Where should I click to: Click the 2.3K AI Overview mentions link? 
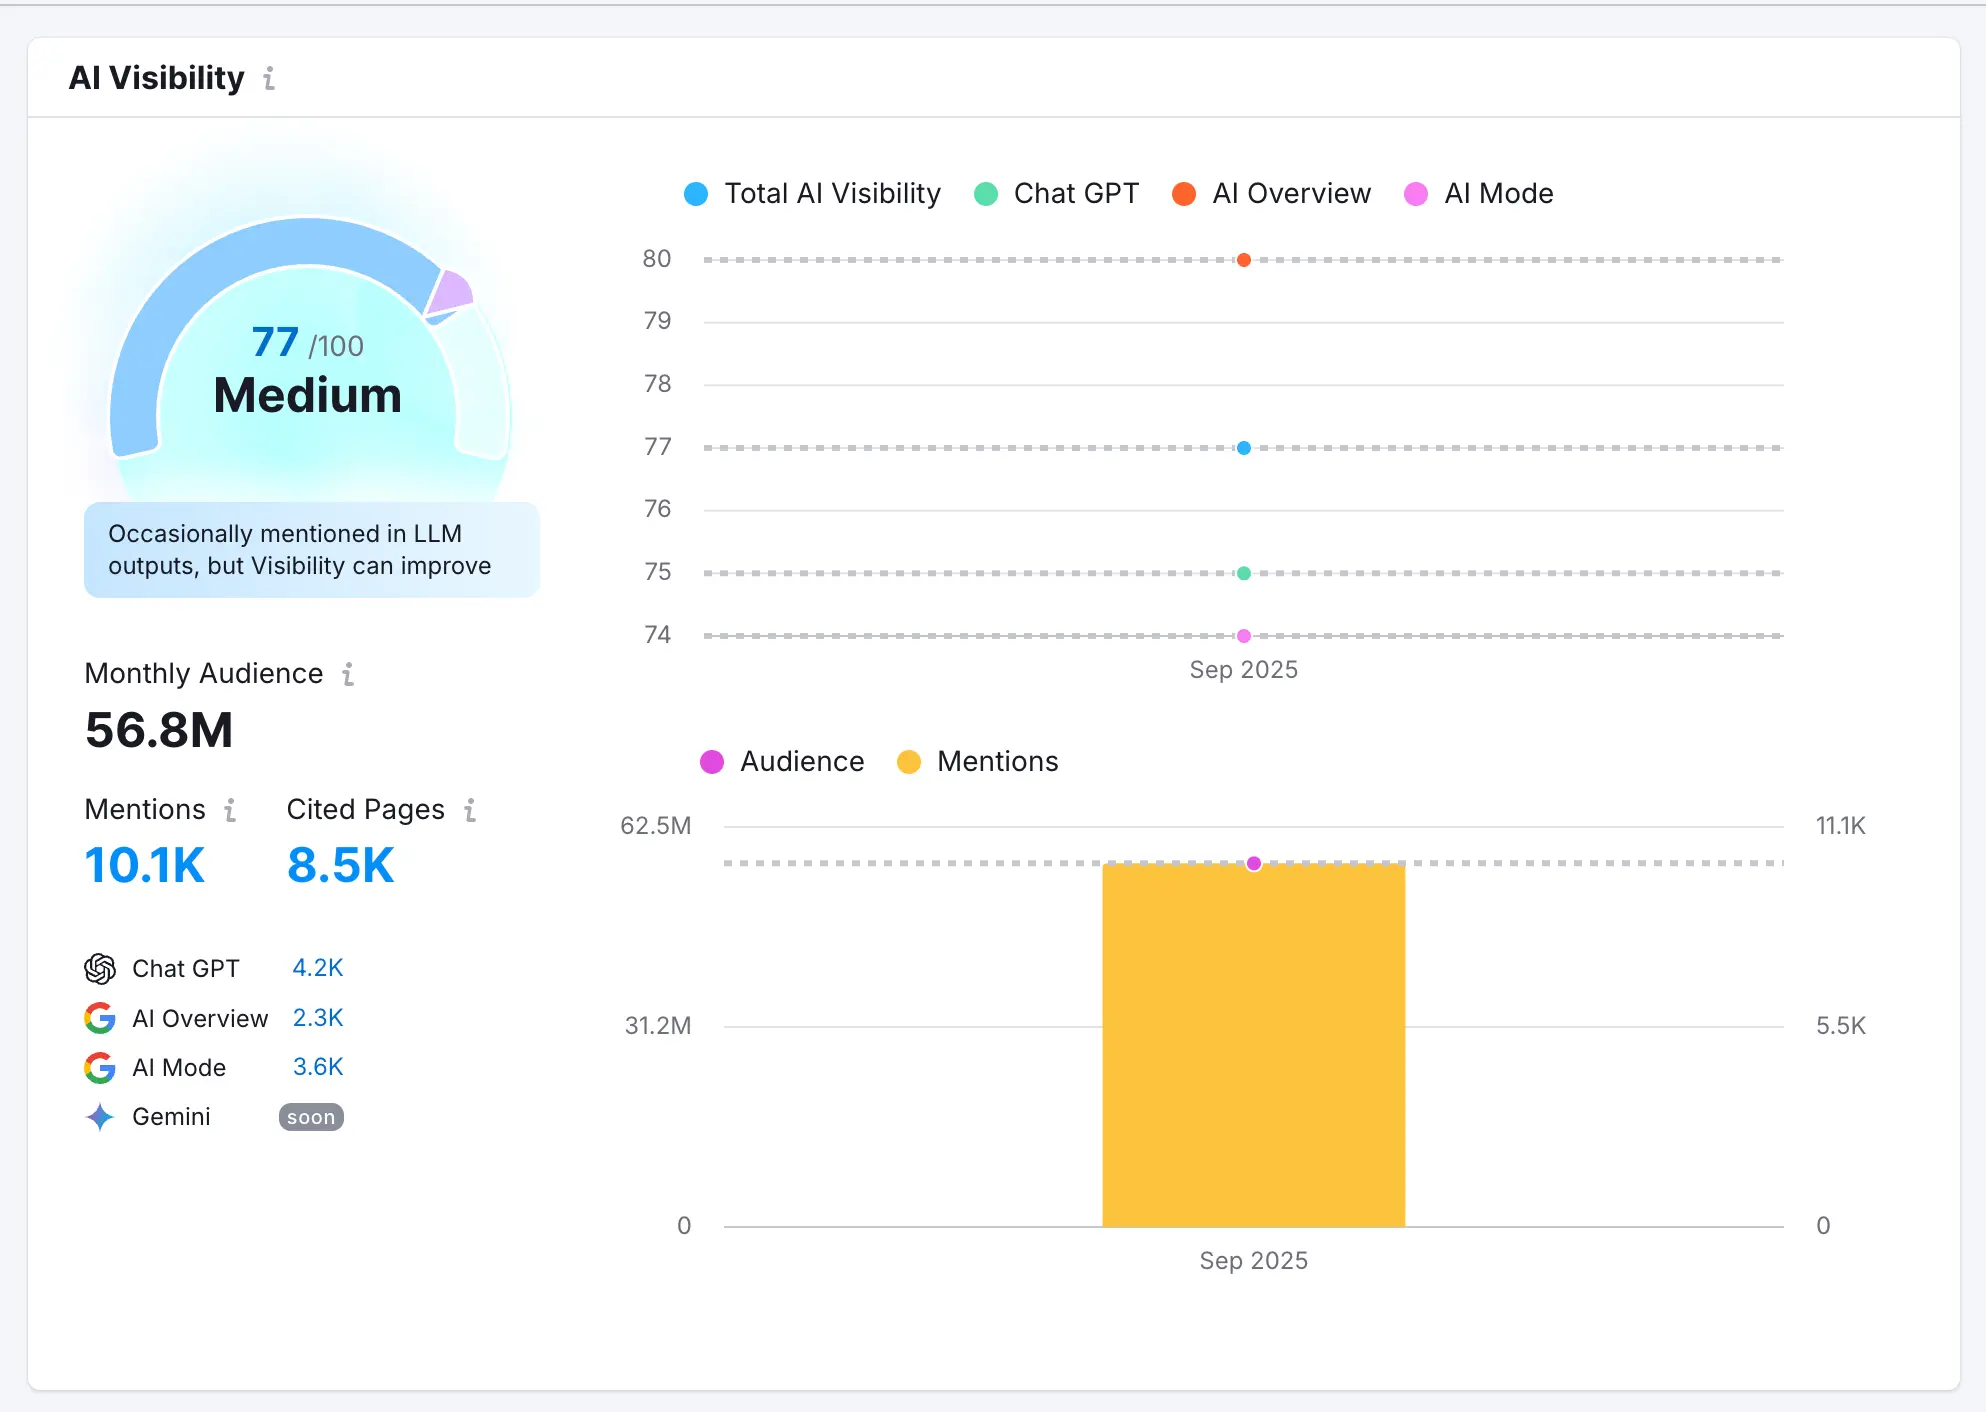click(x=317, y=1018)
